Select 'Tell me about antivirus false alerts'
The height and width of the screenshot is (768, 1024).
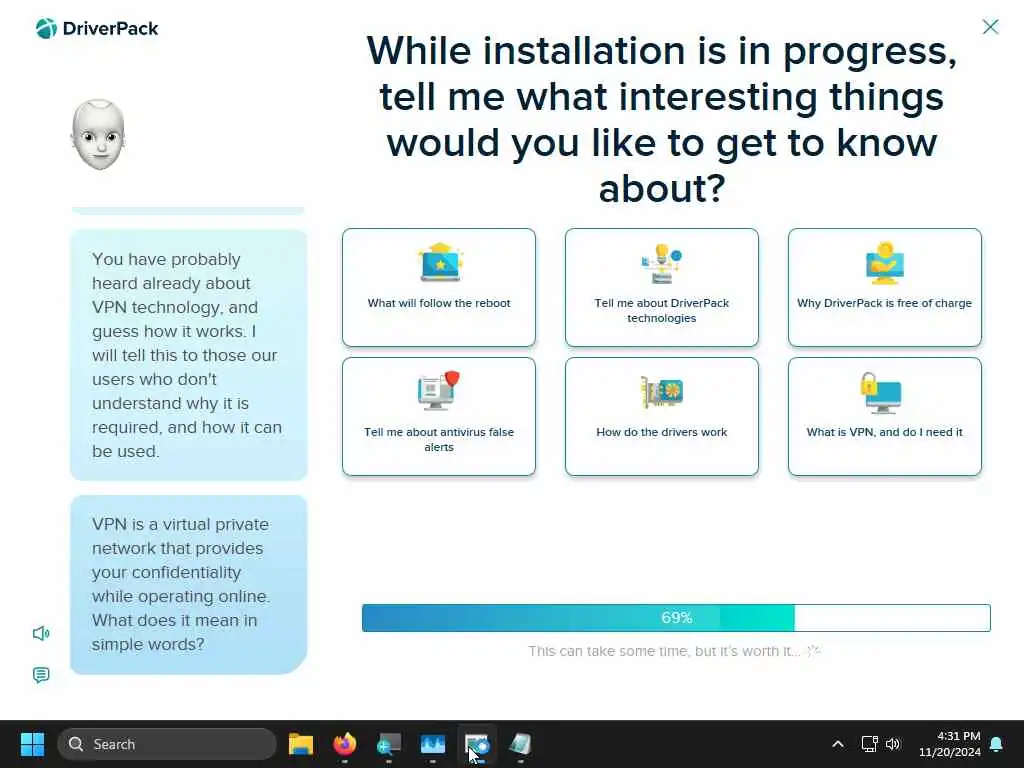point(439,416)
